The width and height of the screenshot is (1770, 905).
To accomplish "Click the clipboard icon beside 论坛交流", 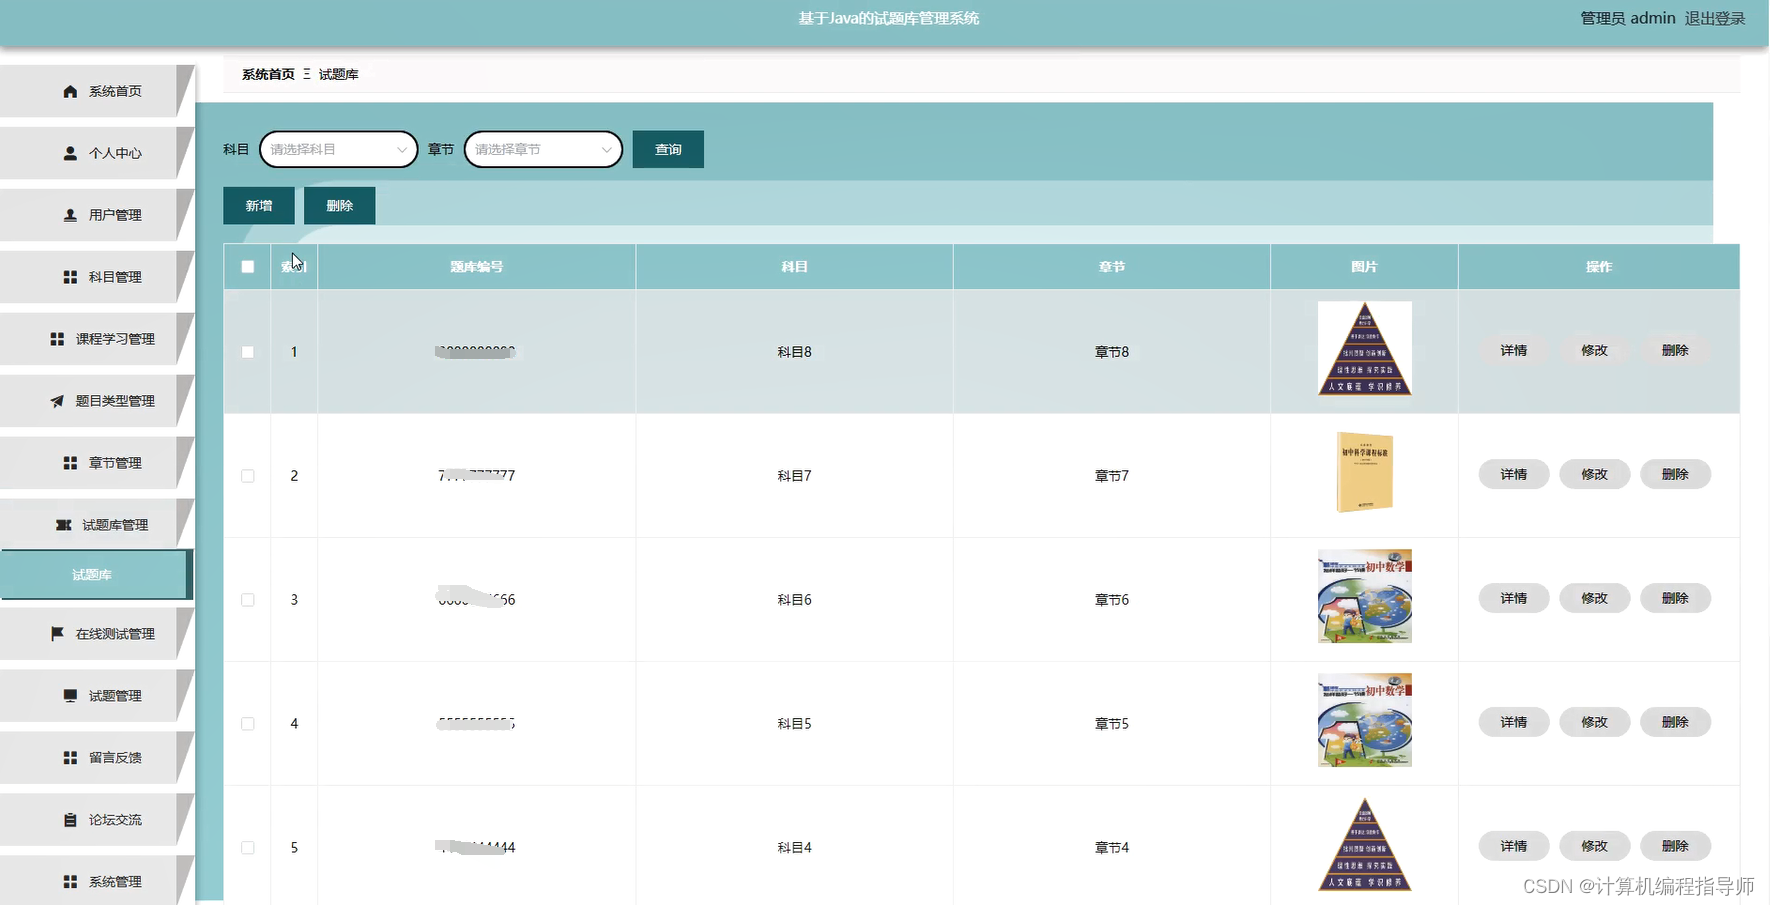I will point(70,819).
